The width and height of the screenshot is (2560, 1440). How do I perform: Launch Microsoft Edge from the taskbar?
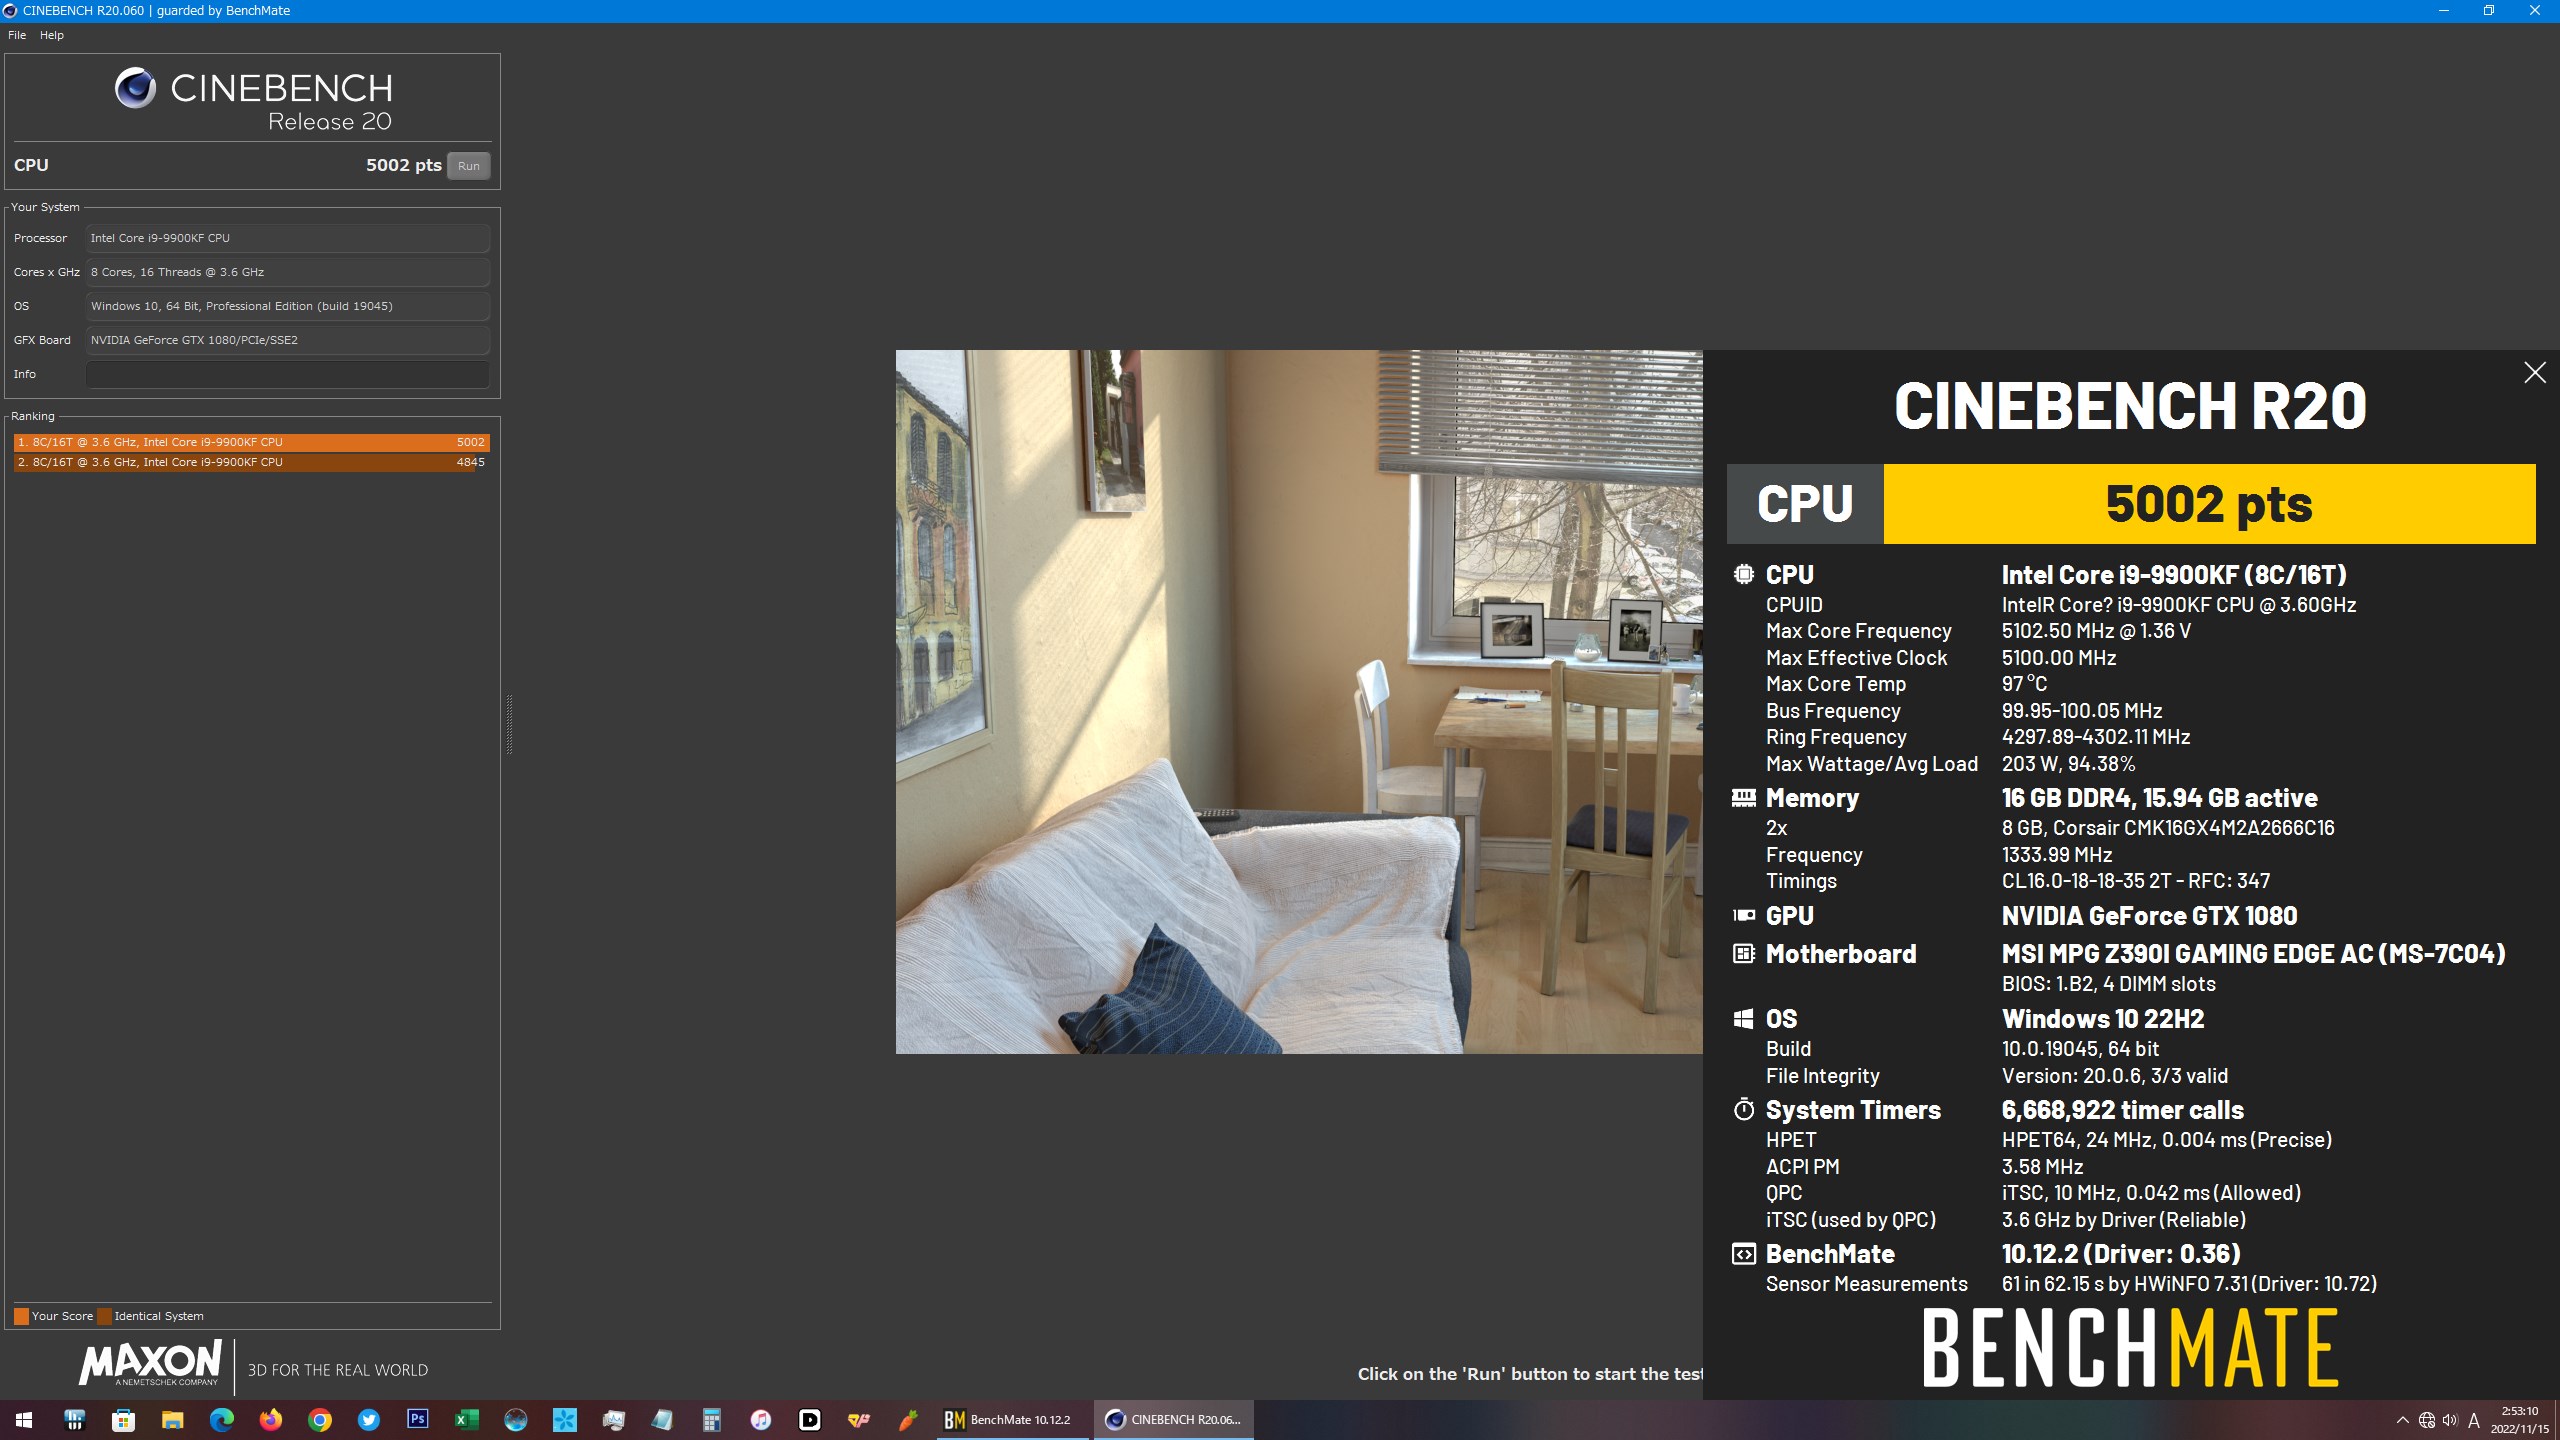pyautogui.click(x=221, y=1420)
